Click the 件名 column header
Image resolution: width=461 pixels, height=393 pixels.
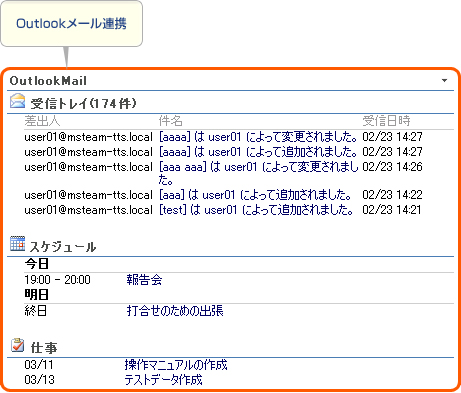(170, 121)
